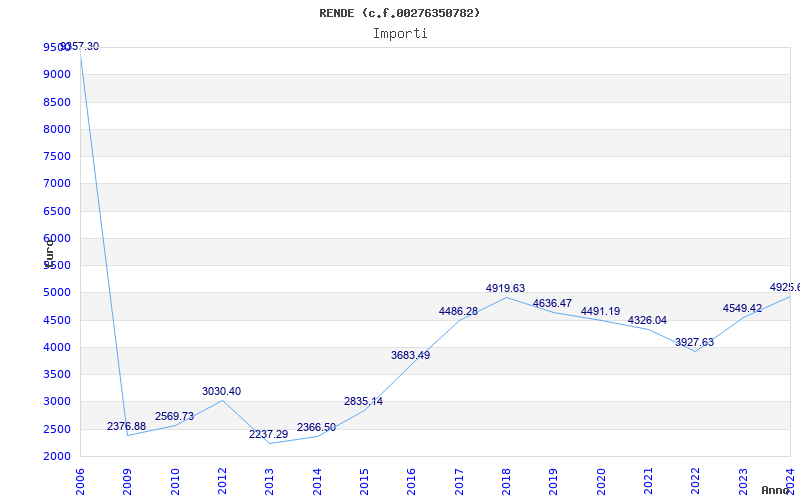This screenshot has height=500, width=800.
Task: Click the x-axis year 2009
Action: (128, 482)
